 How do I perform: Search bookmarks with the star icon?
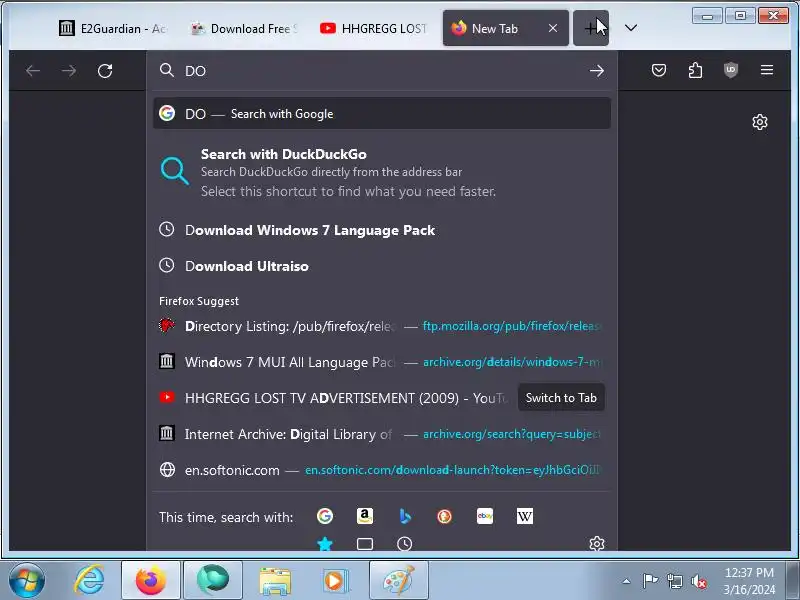(x=325, y=544)
